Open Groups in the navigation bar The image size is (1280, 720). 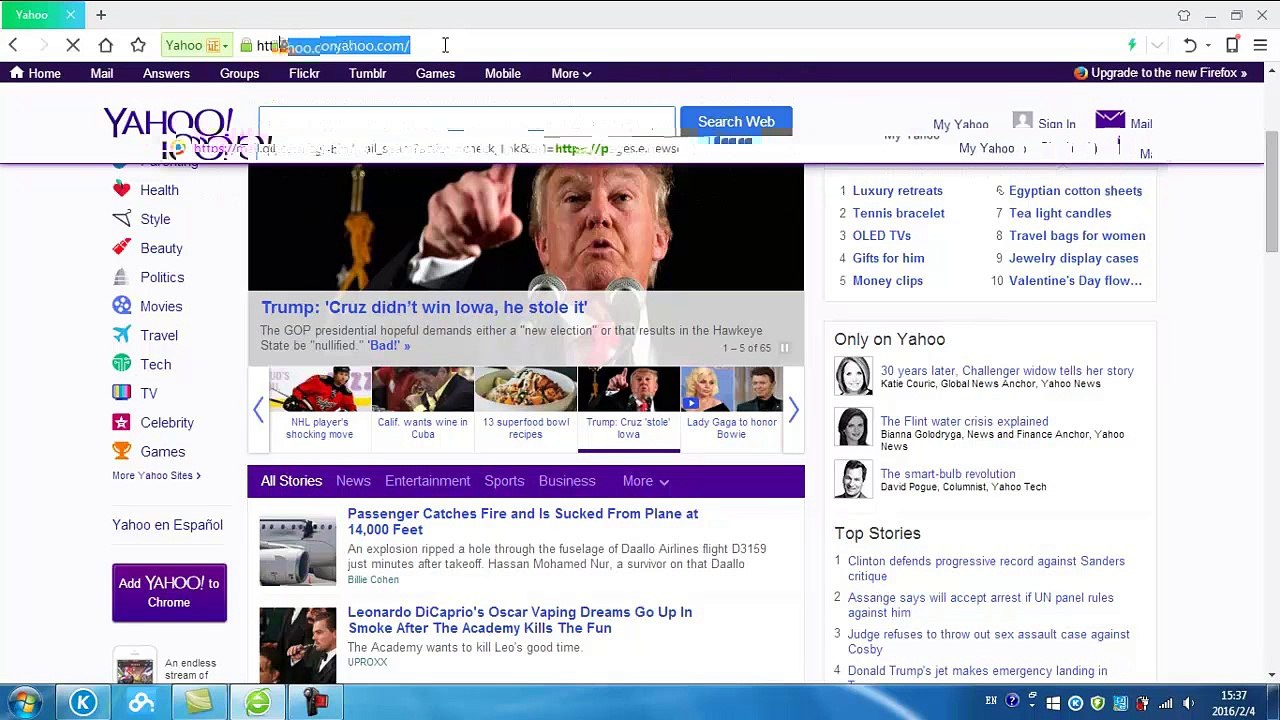[239, 73]
